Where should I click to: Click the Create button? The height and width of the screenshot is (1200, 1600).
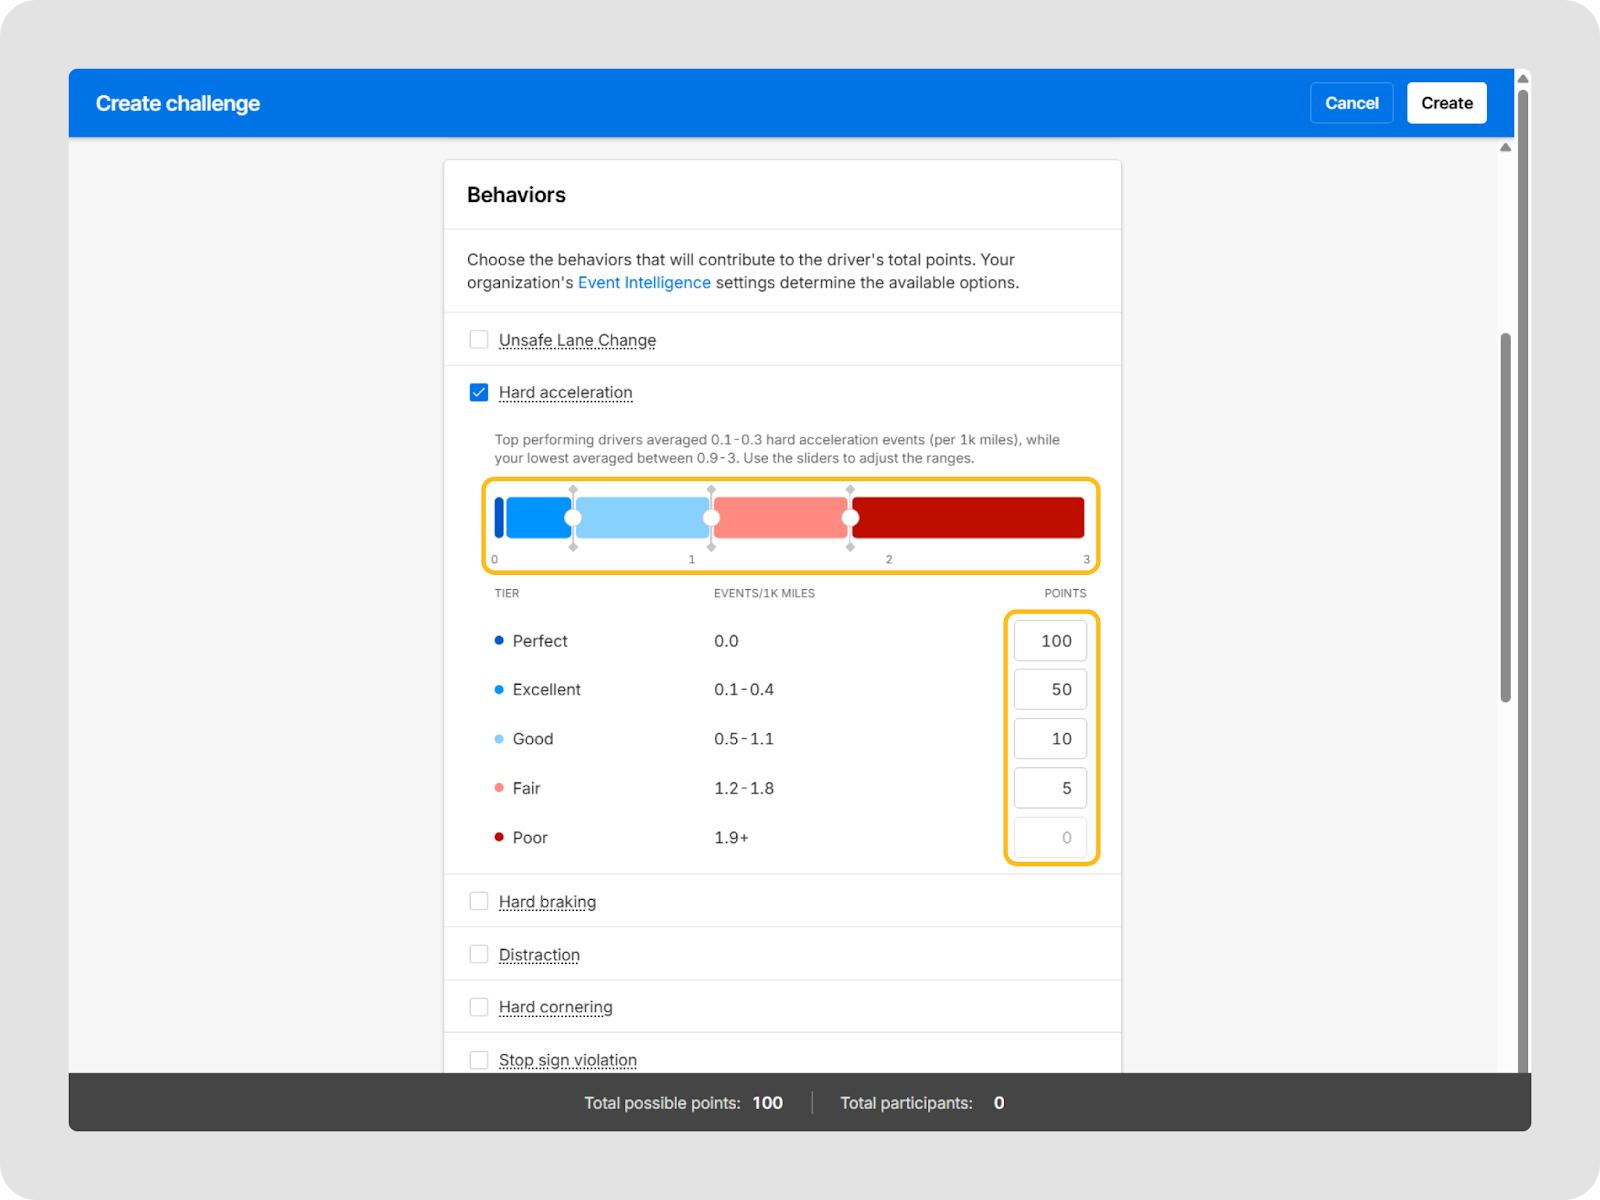(1446, 103)
